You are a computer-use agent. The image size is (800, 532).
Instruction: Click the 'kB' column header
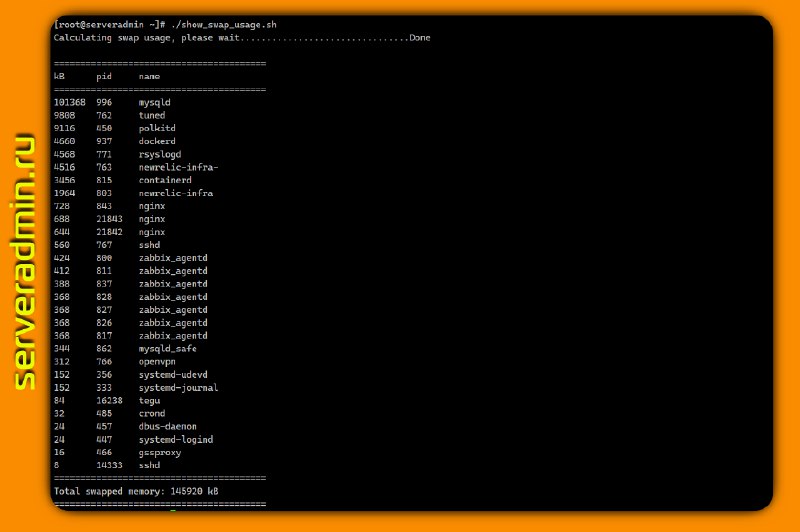(59, 77)
